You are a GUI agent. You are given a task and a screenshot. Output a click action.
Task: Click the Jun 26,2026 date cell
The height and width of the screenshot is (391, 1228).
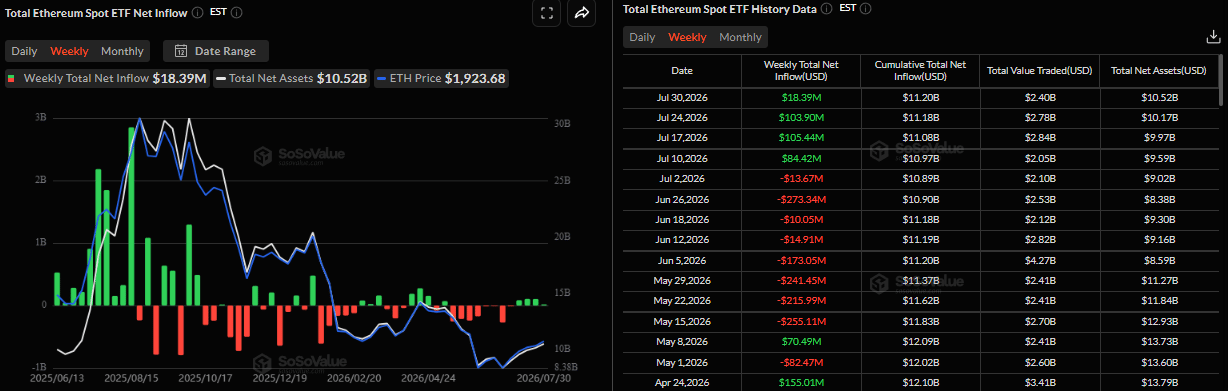click(681, 199)
